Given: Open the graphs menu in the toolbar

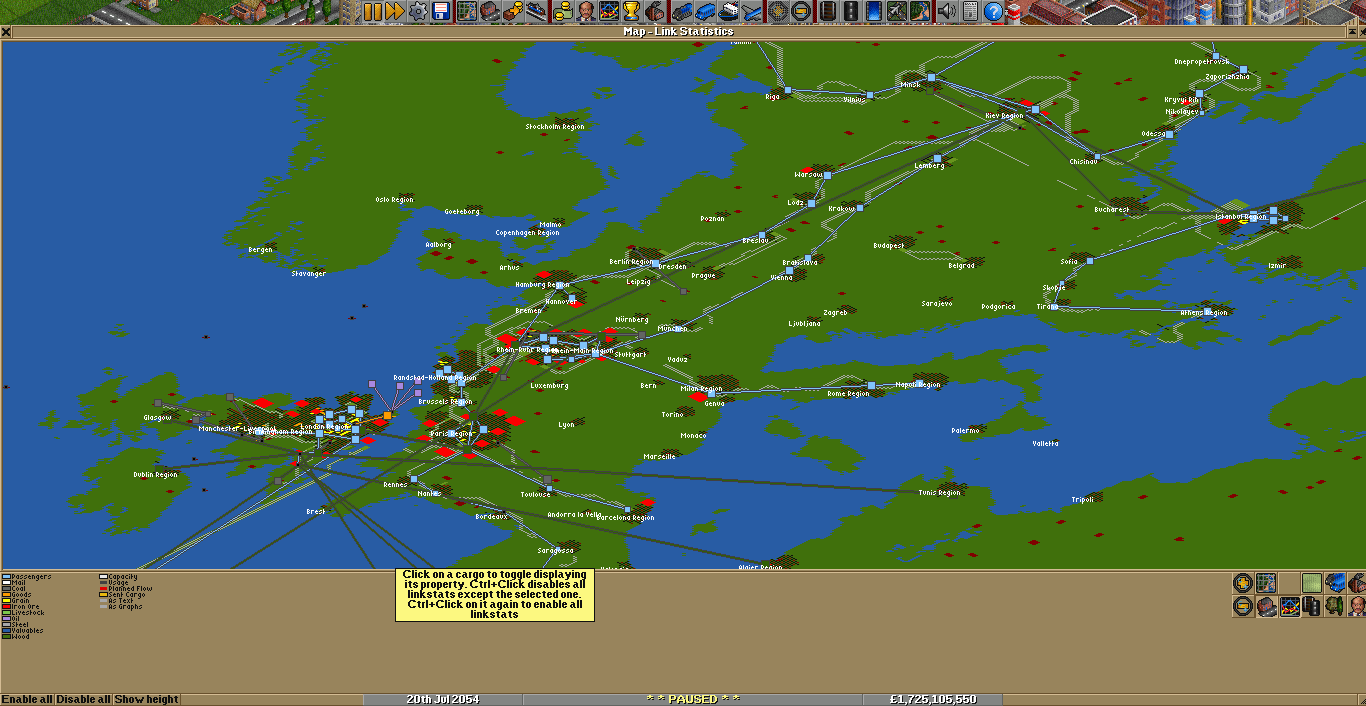Looking at the screenshot, I should pyautogui.click(x=607, y=11).
